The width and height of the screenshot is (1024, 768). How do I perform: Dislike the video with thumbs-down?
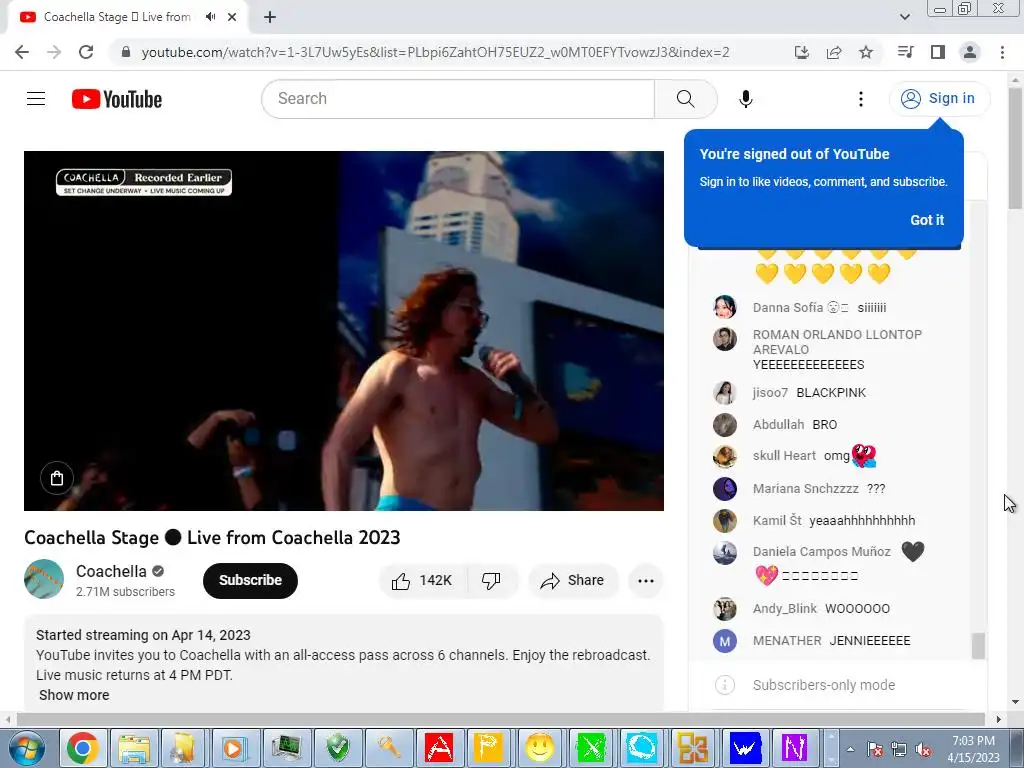[491, 581]
